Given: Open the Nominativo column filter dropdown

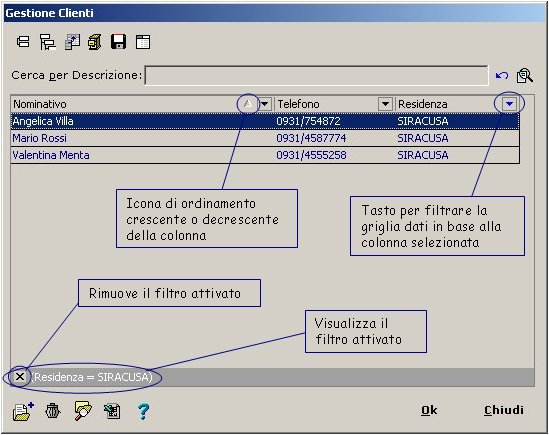Looking at the screenshot, I should pyautogui.click(x=265, y=104).
